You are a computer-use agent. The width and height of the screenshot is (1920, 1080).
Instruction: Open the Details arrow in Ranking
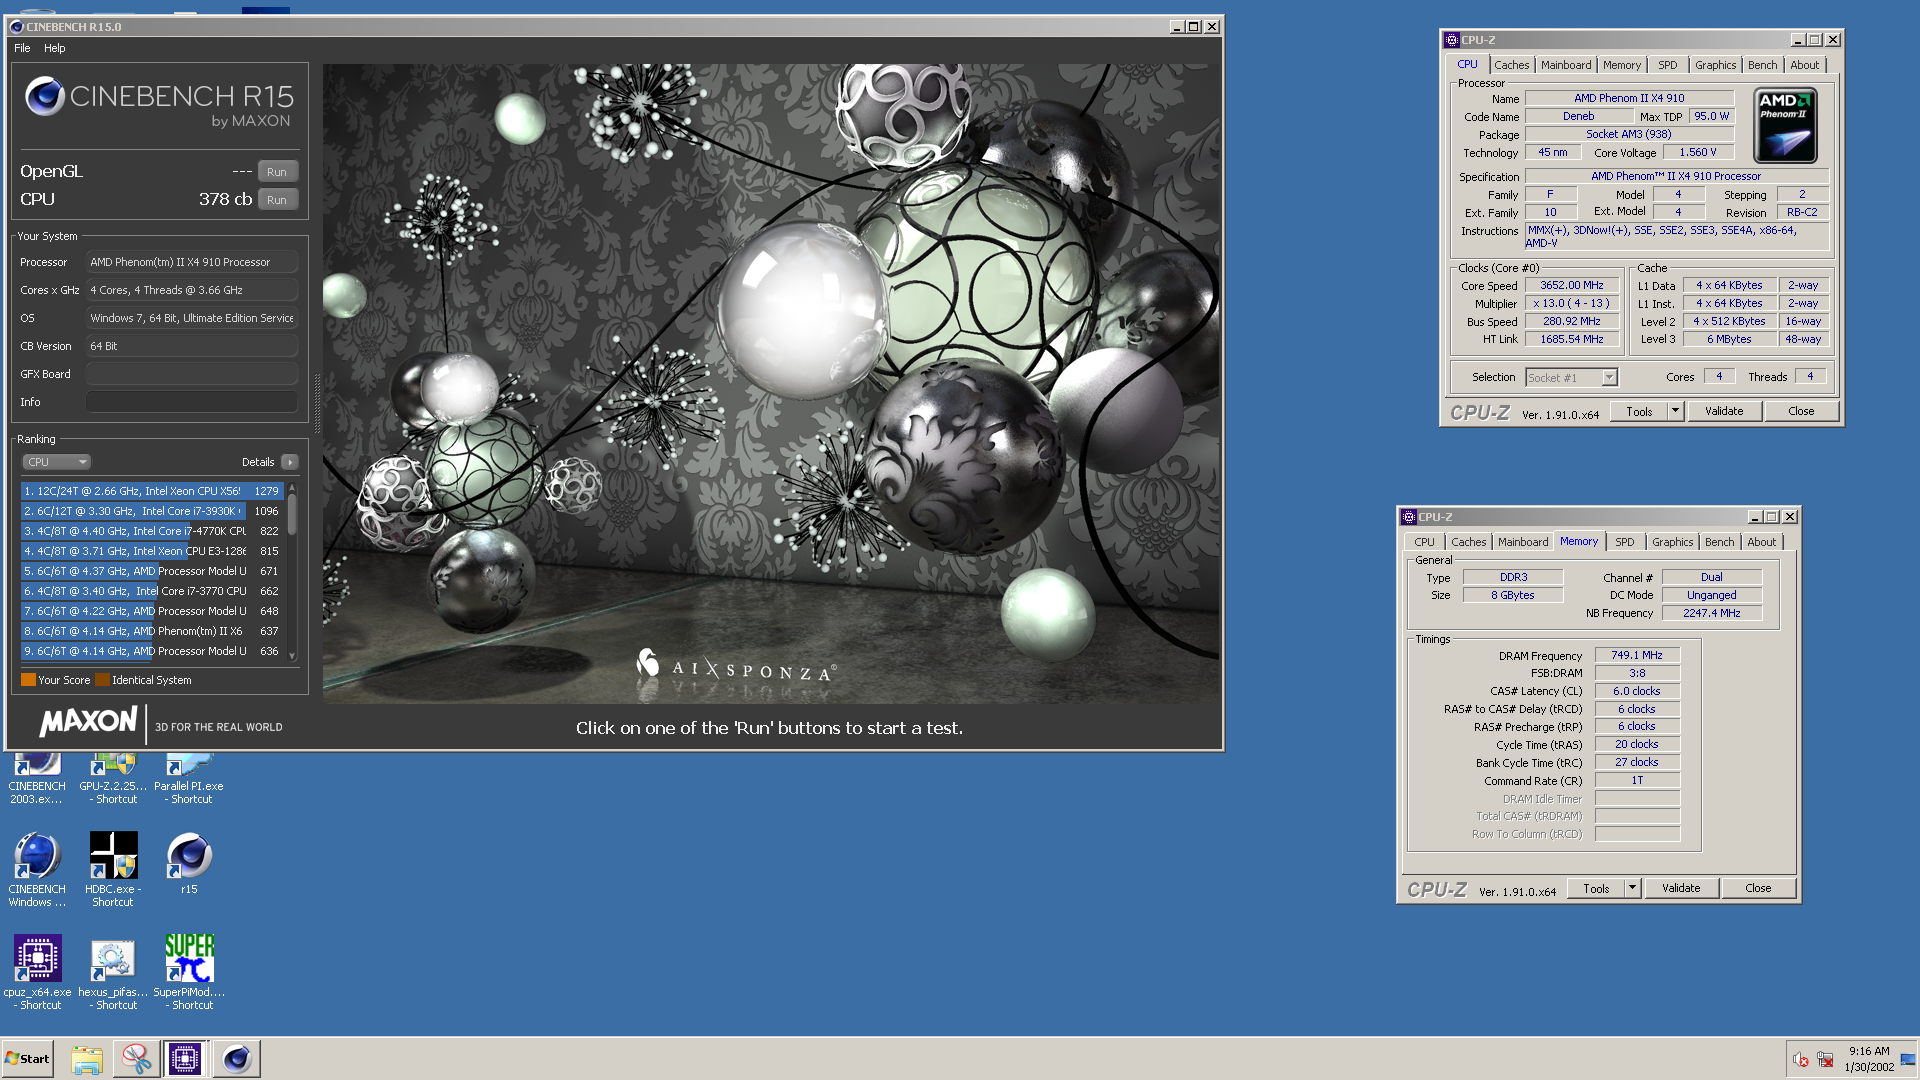(290, 462)
